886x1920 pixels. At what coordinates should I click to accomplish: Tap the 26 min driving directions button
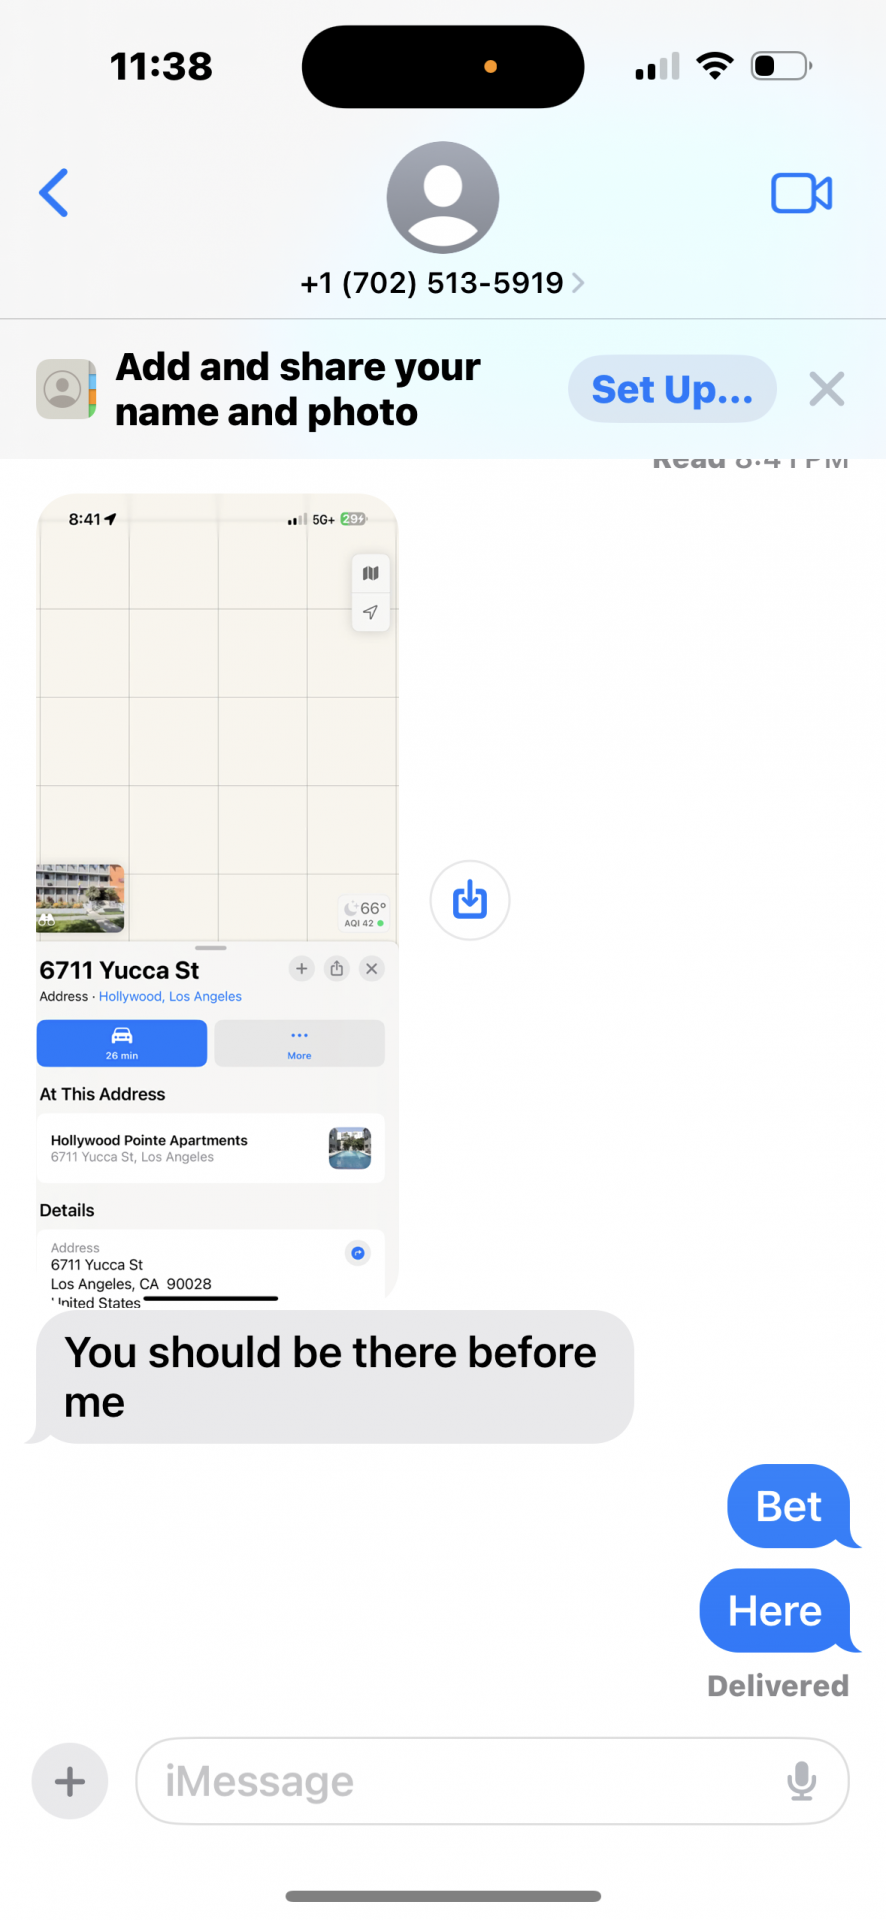click(x=122, y=1043)
